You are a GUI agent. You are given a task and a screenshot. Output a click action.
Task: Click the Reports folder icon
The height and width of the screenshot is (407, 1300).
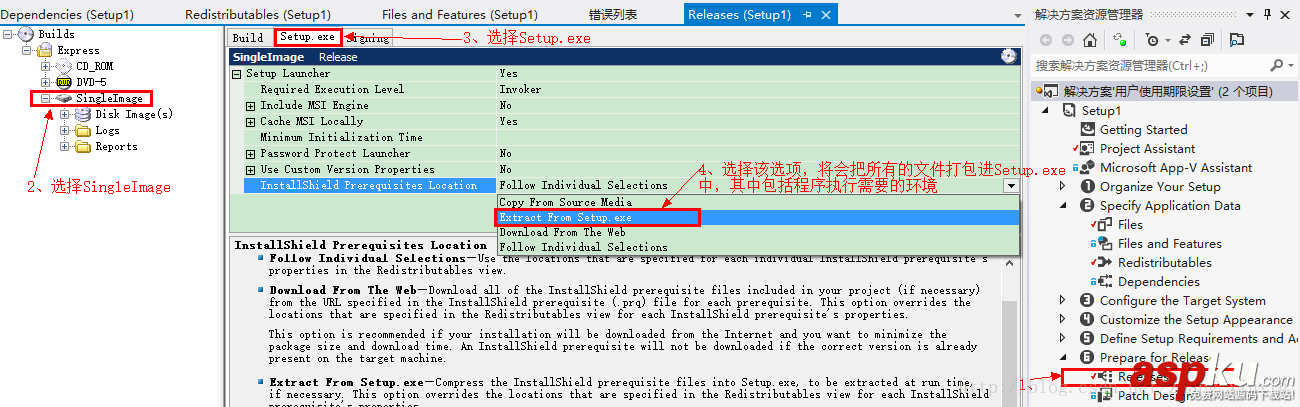[82, 146]
